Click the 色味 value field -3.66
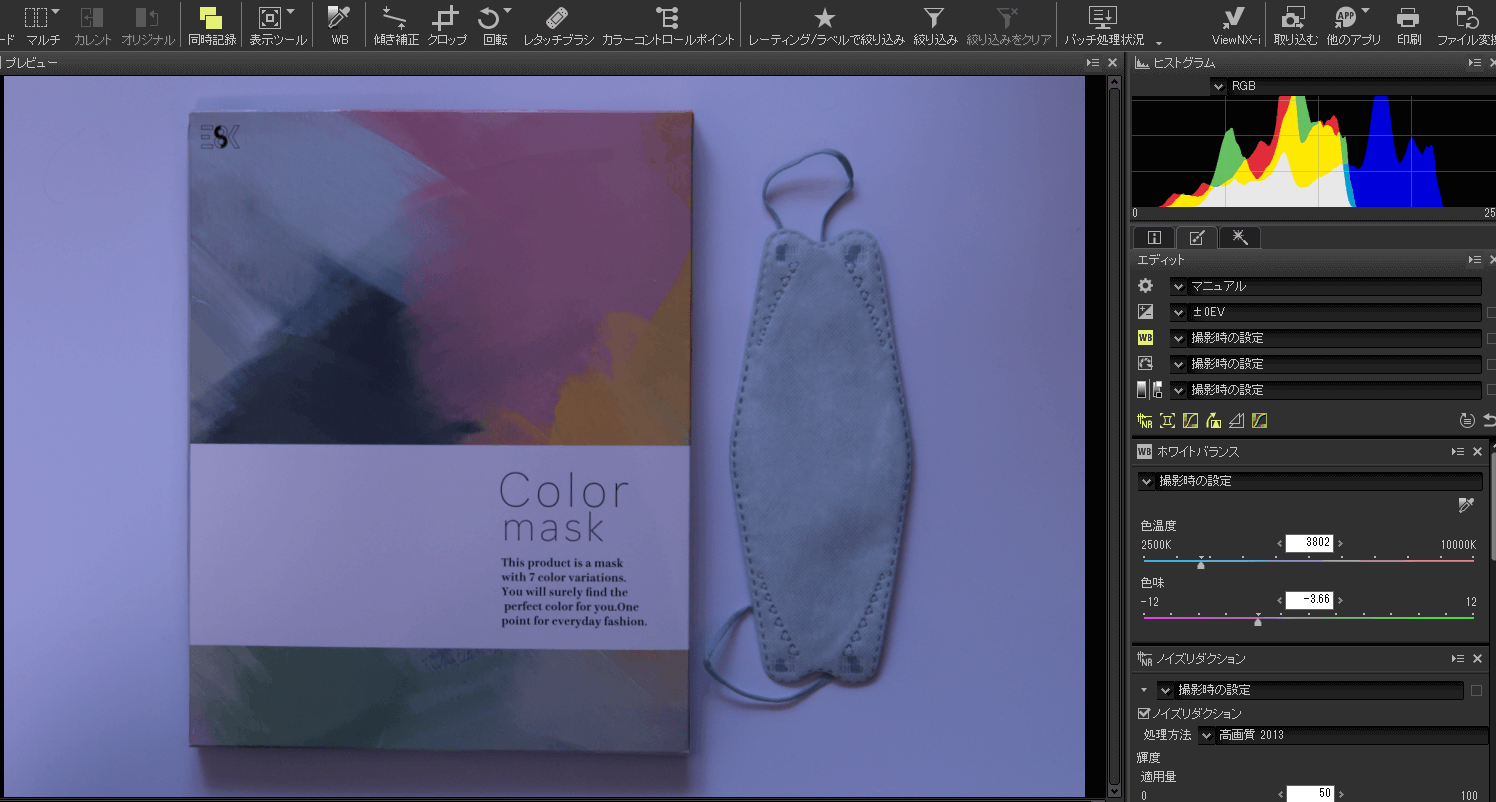This screenshot has height=802, width=1496. (1309, 600)
